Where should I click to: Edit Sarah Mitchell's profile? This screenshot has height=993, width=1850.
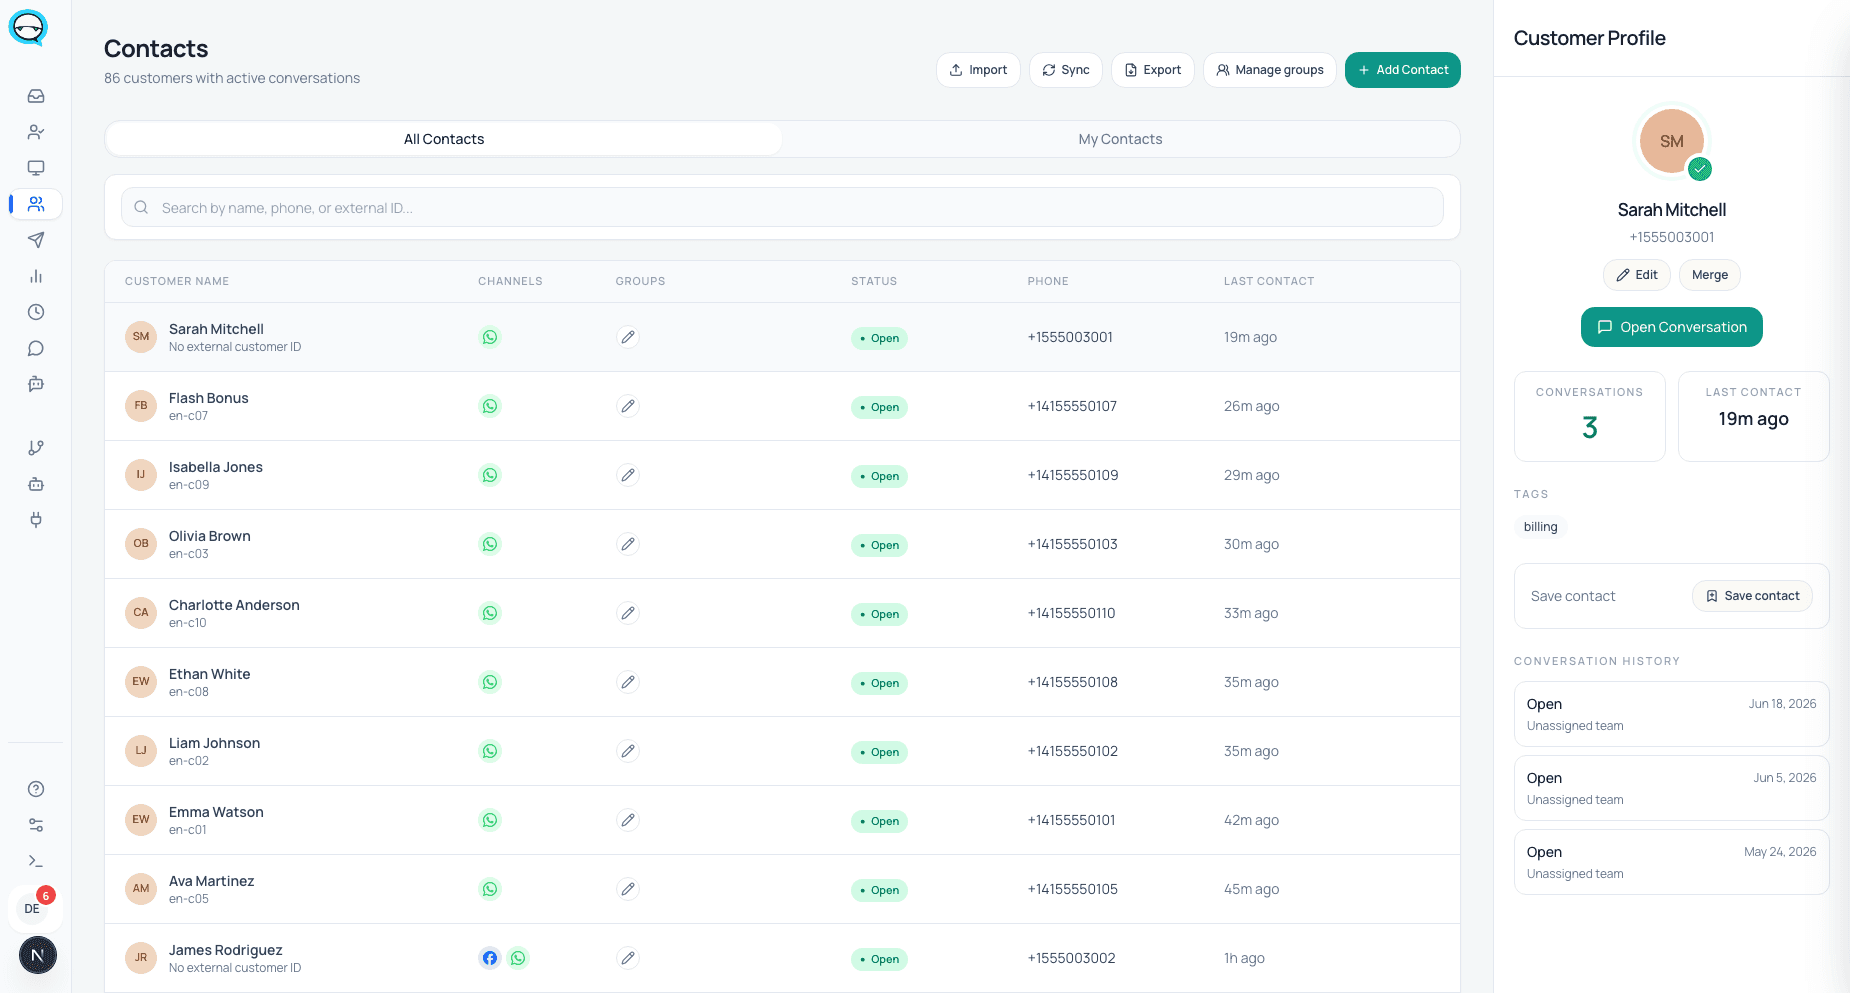pos(1637,275)
